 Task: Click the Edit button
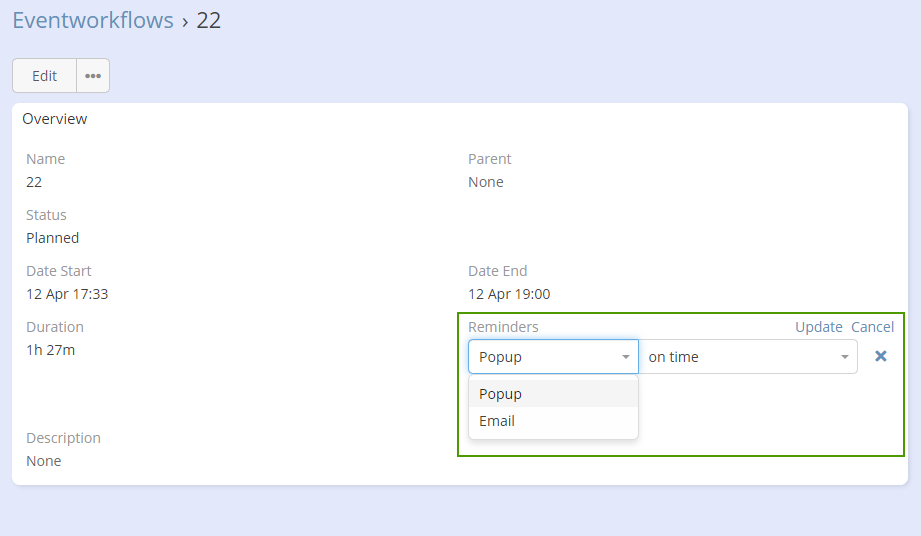click(45, 76)
